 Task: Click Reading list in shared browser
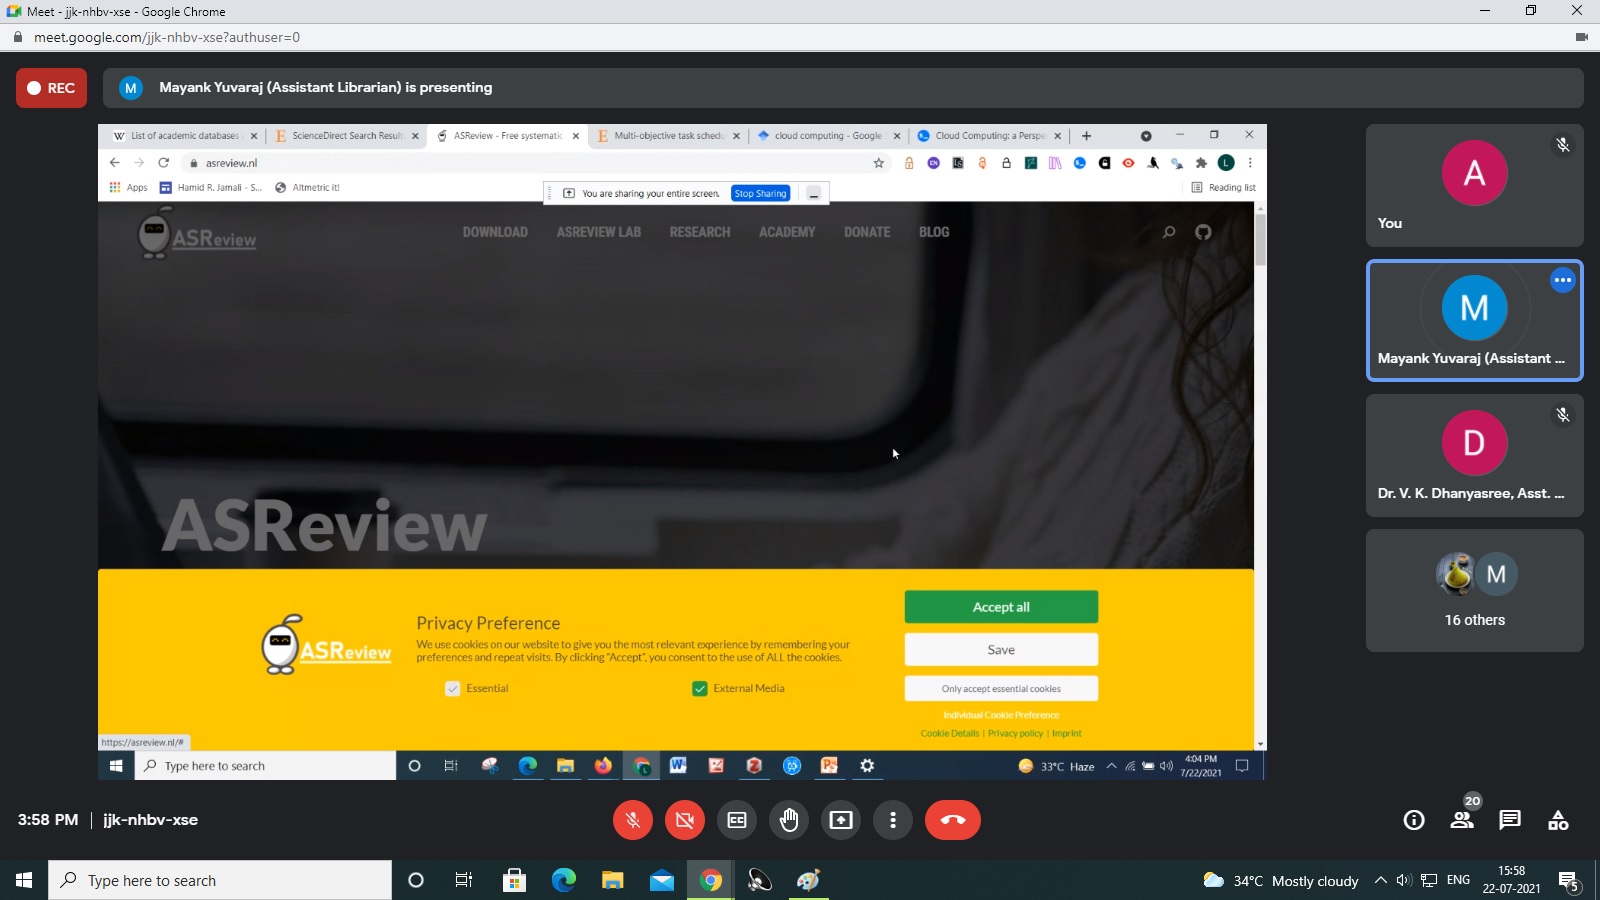[x=1224, y=188]
